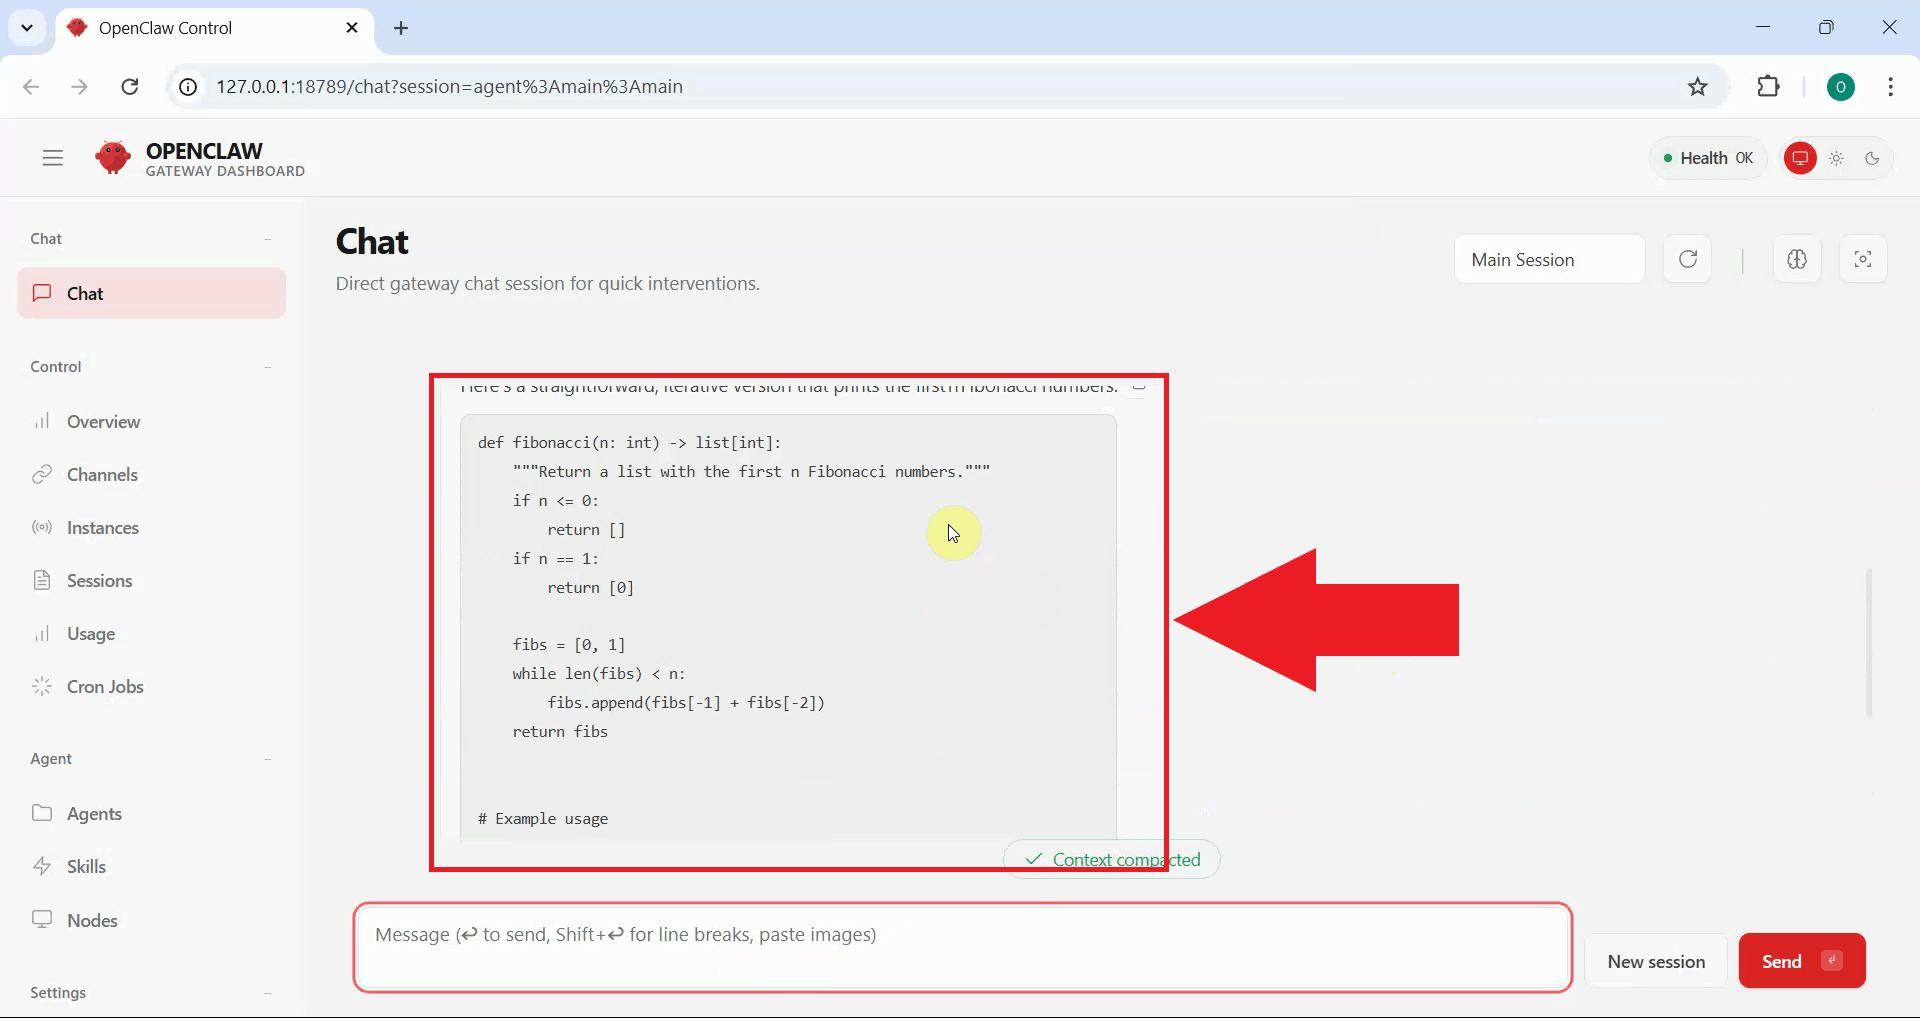Click the refresh chat icon beside Main Session
The height and width of the screenshot is (1018, 1920).
tap(1688, 260)
